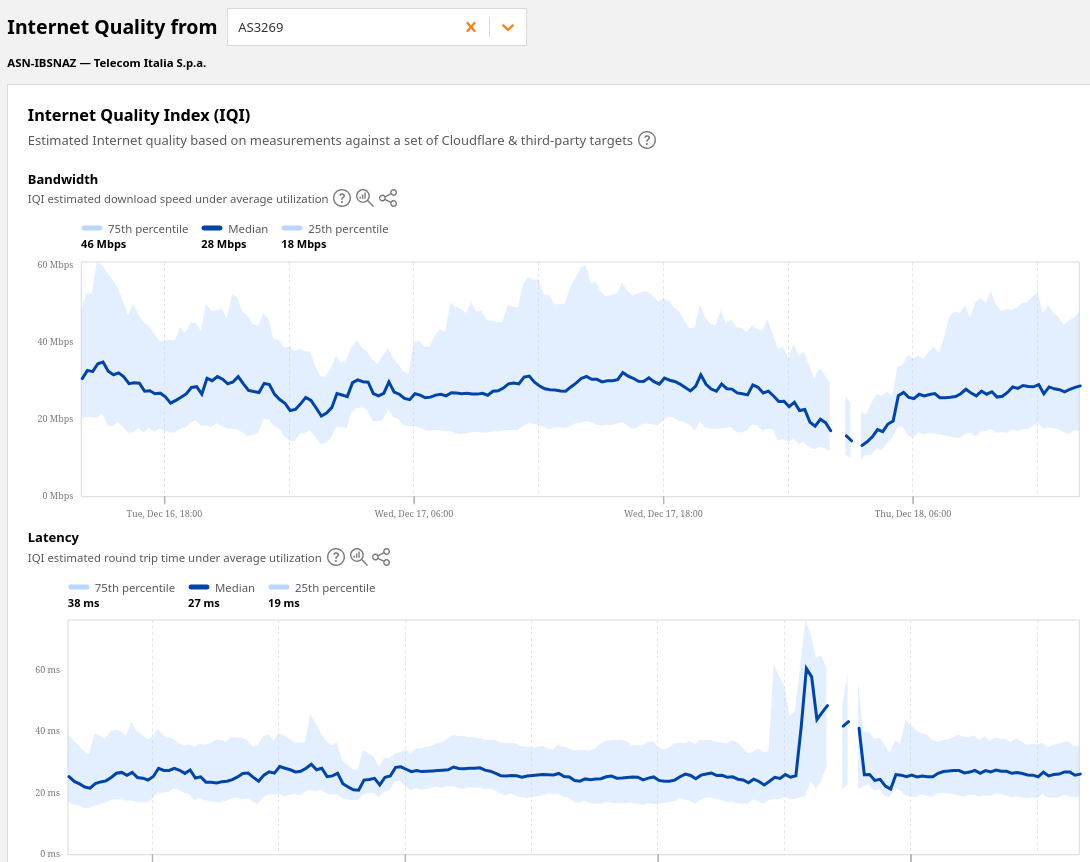This screenshot has width=1090, height=862.
Task: Share the Latency chart
Action: point(381,557)
